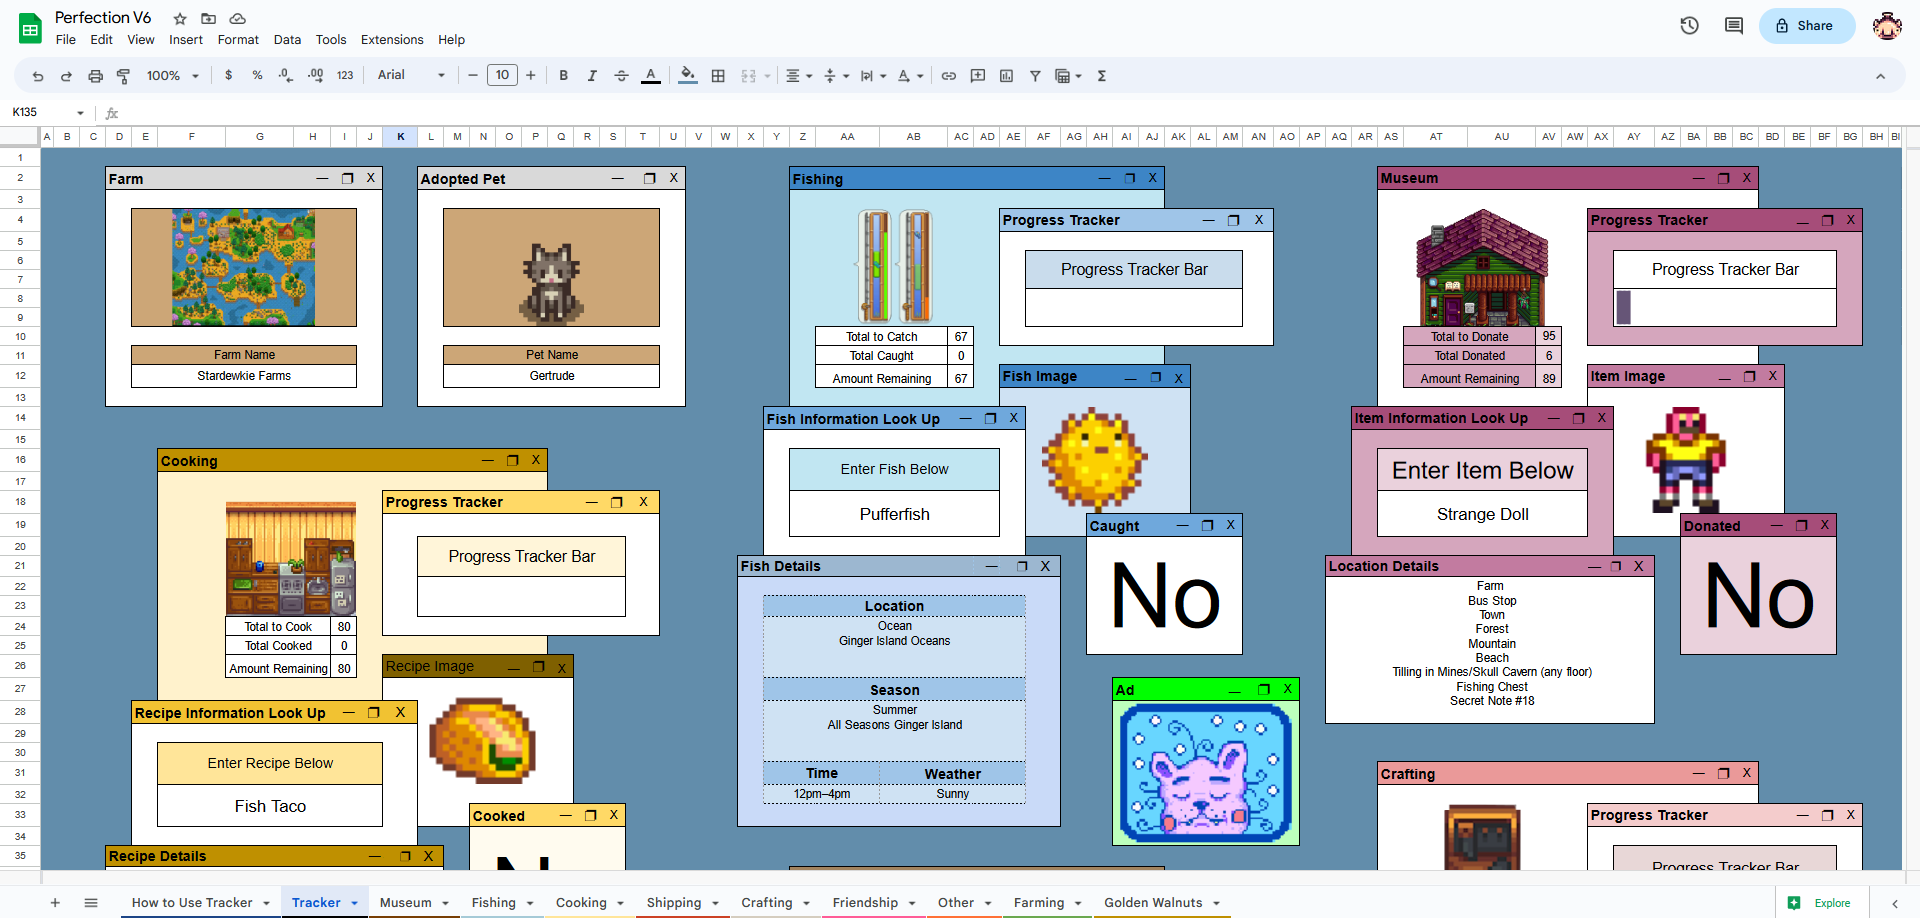Move the document using the folder icon
This screenshot has height=918, width=1920.
pyautogui.click(x=208, y=19)
